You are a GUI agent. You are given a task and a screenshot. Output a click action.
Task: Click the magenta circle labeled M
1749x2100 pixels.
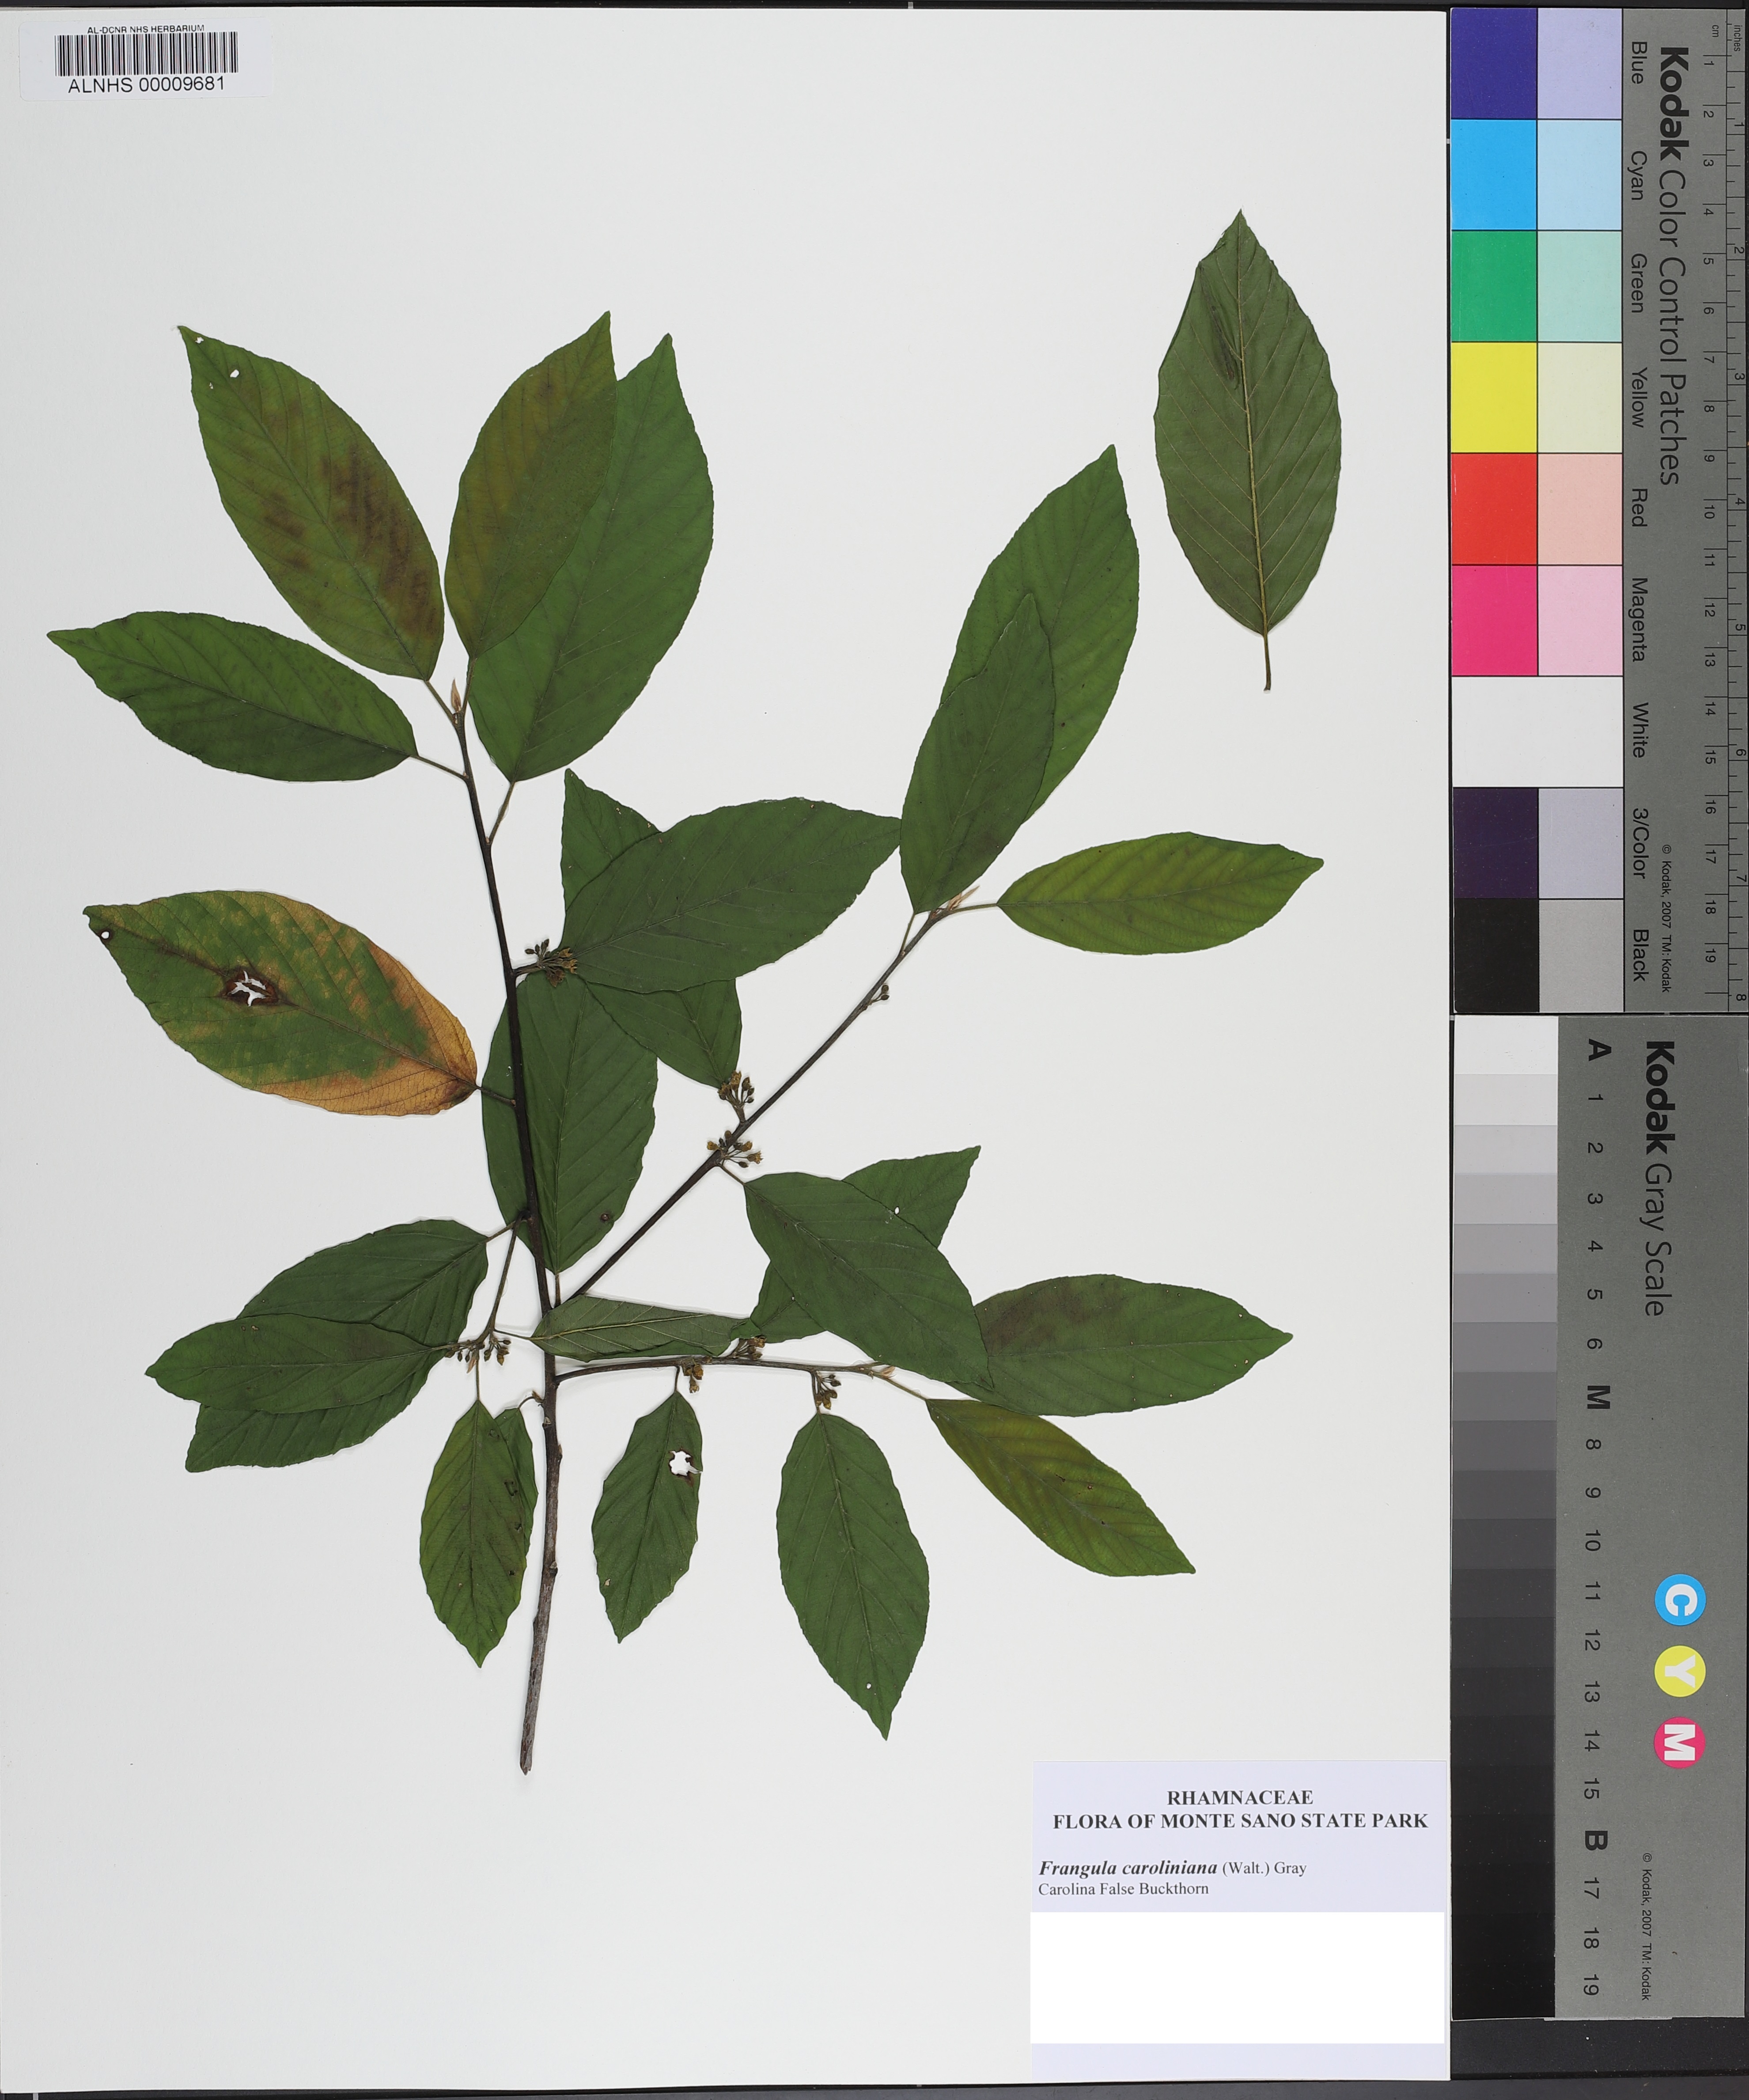1679,1743
